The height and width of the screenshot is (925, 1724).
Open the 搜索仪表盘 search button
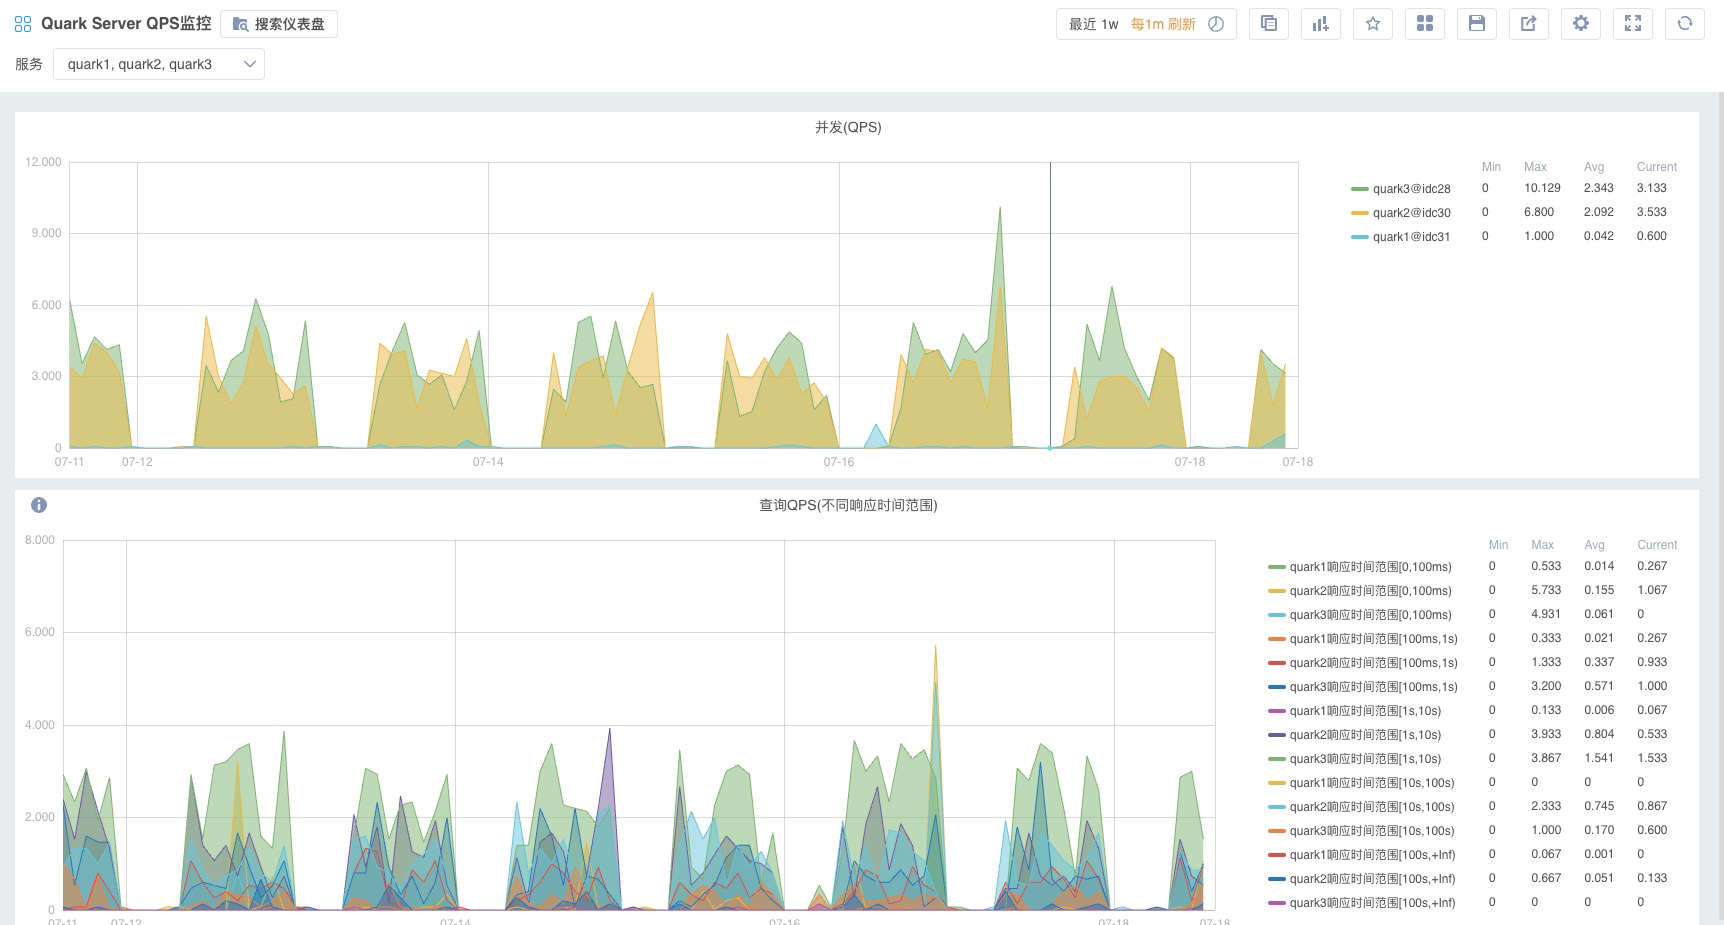(x=279, y=24)
